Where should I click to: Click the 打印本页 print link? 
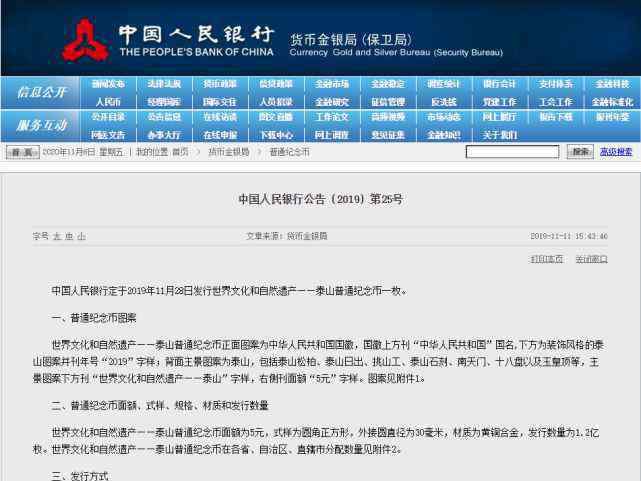click(x=547, y=259)
